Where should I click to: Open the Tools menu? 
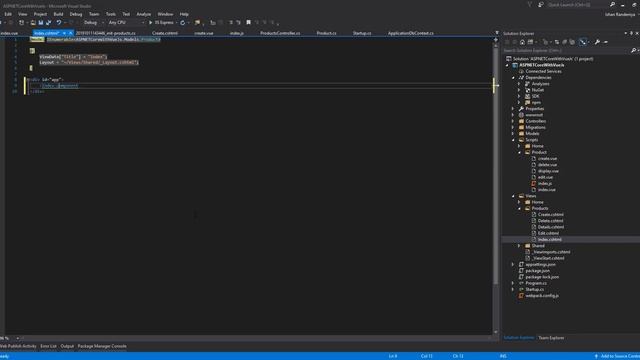click(111, 14)
